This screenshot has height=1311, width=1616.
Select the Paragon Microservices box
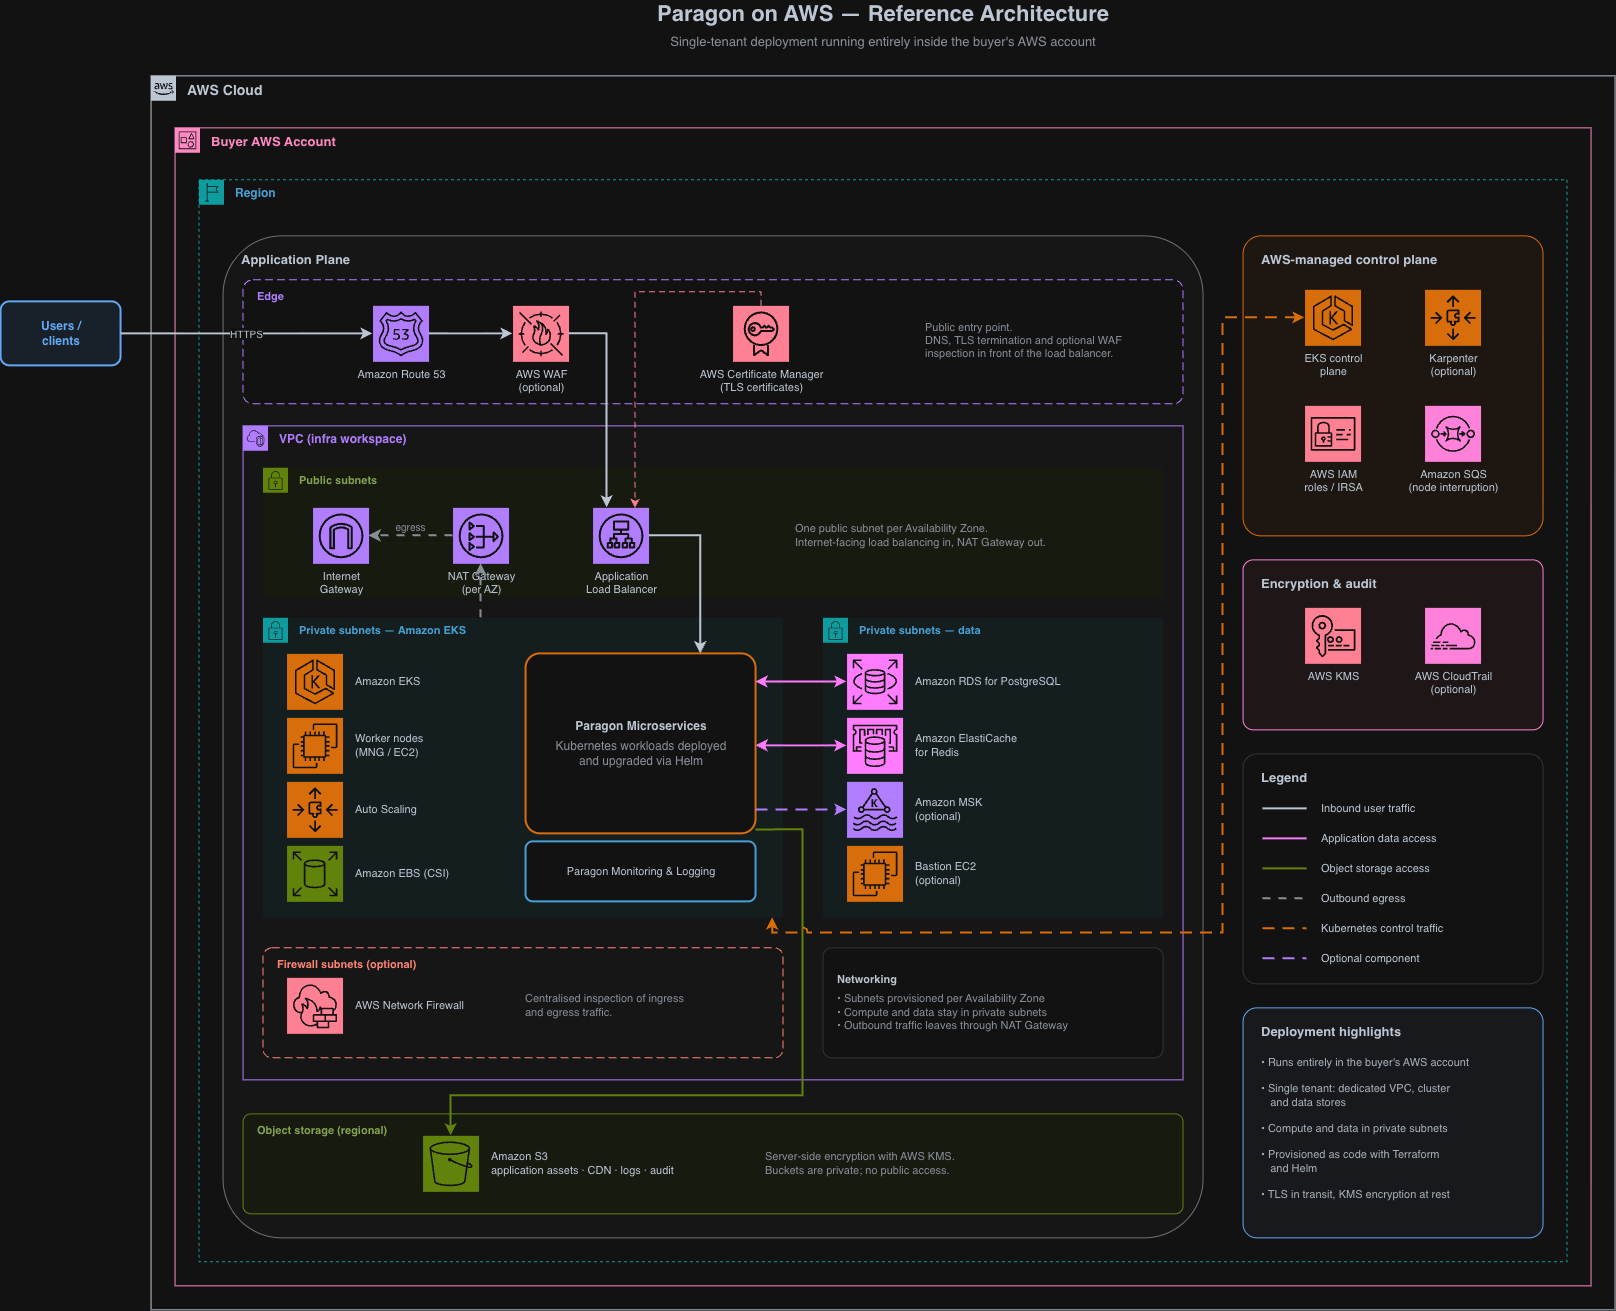click(640, 743)
